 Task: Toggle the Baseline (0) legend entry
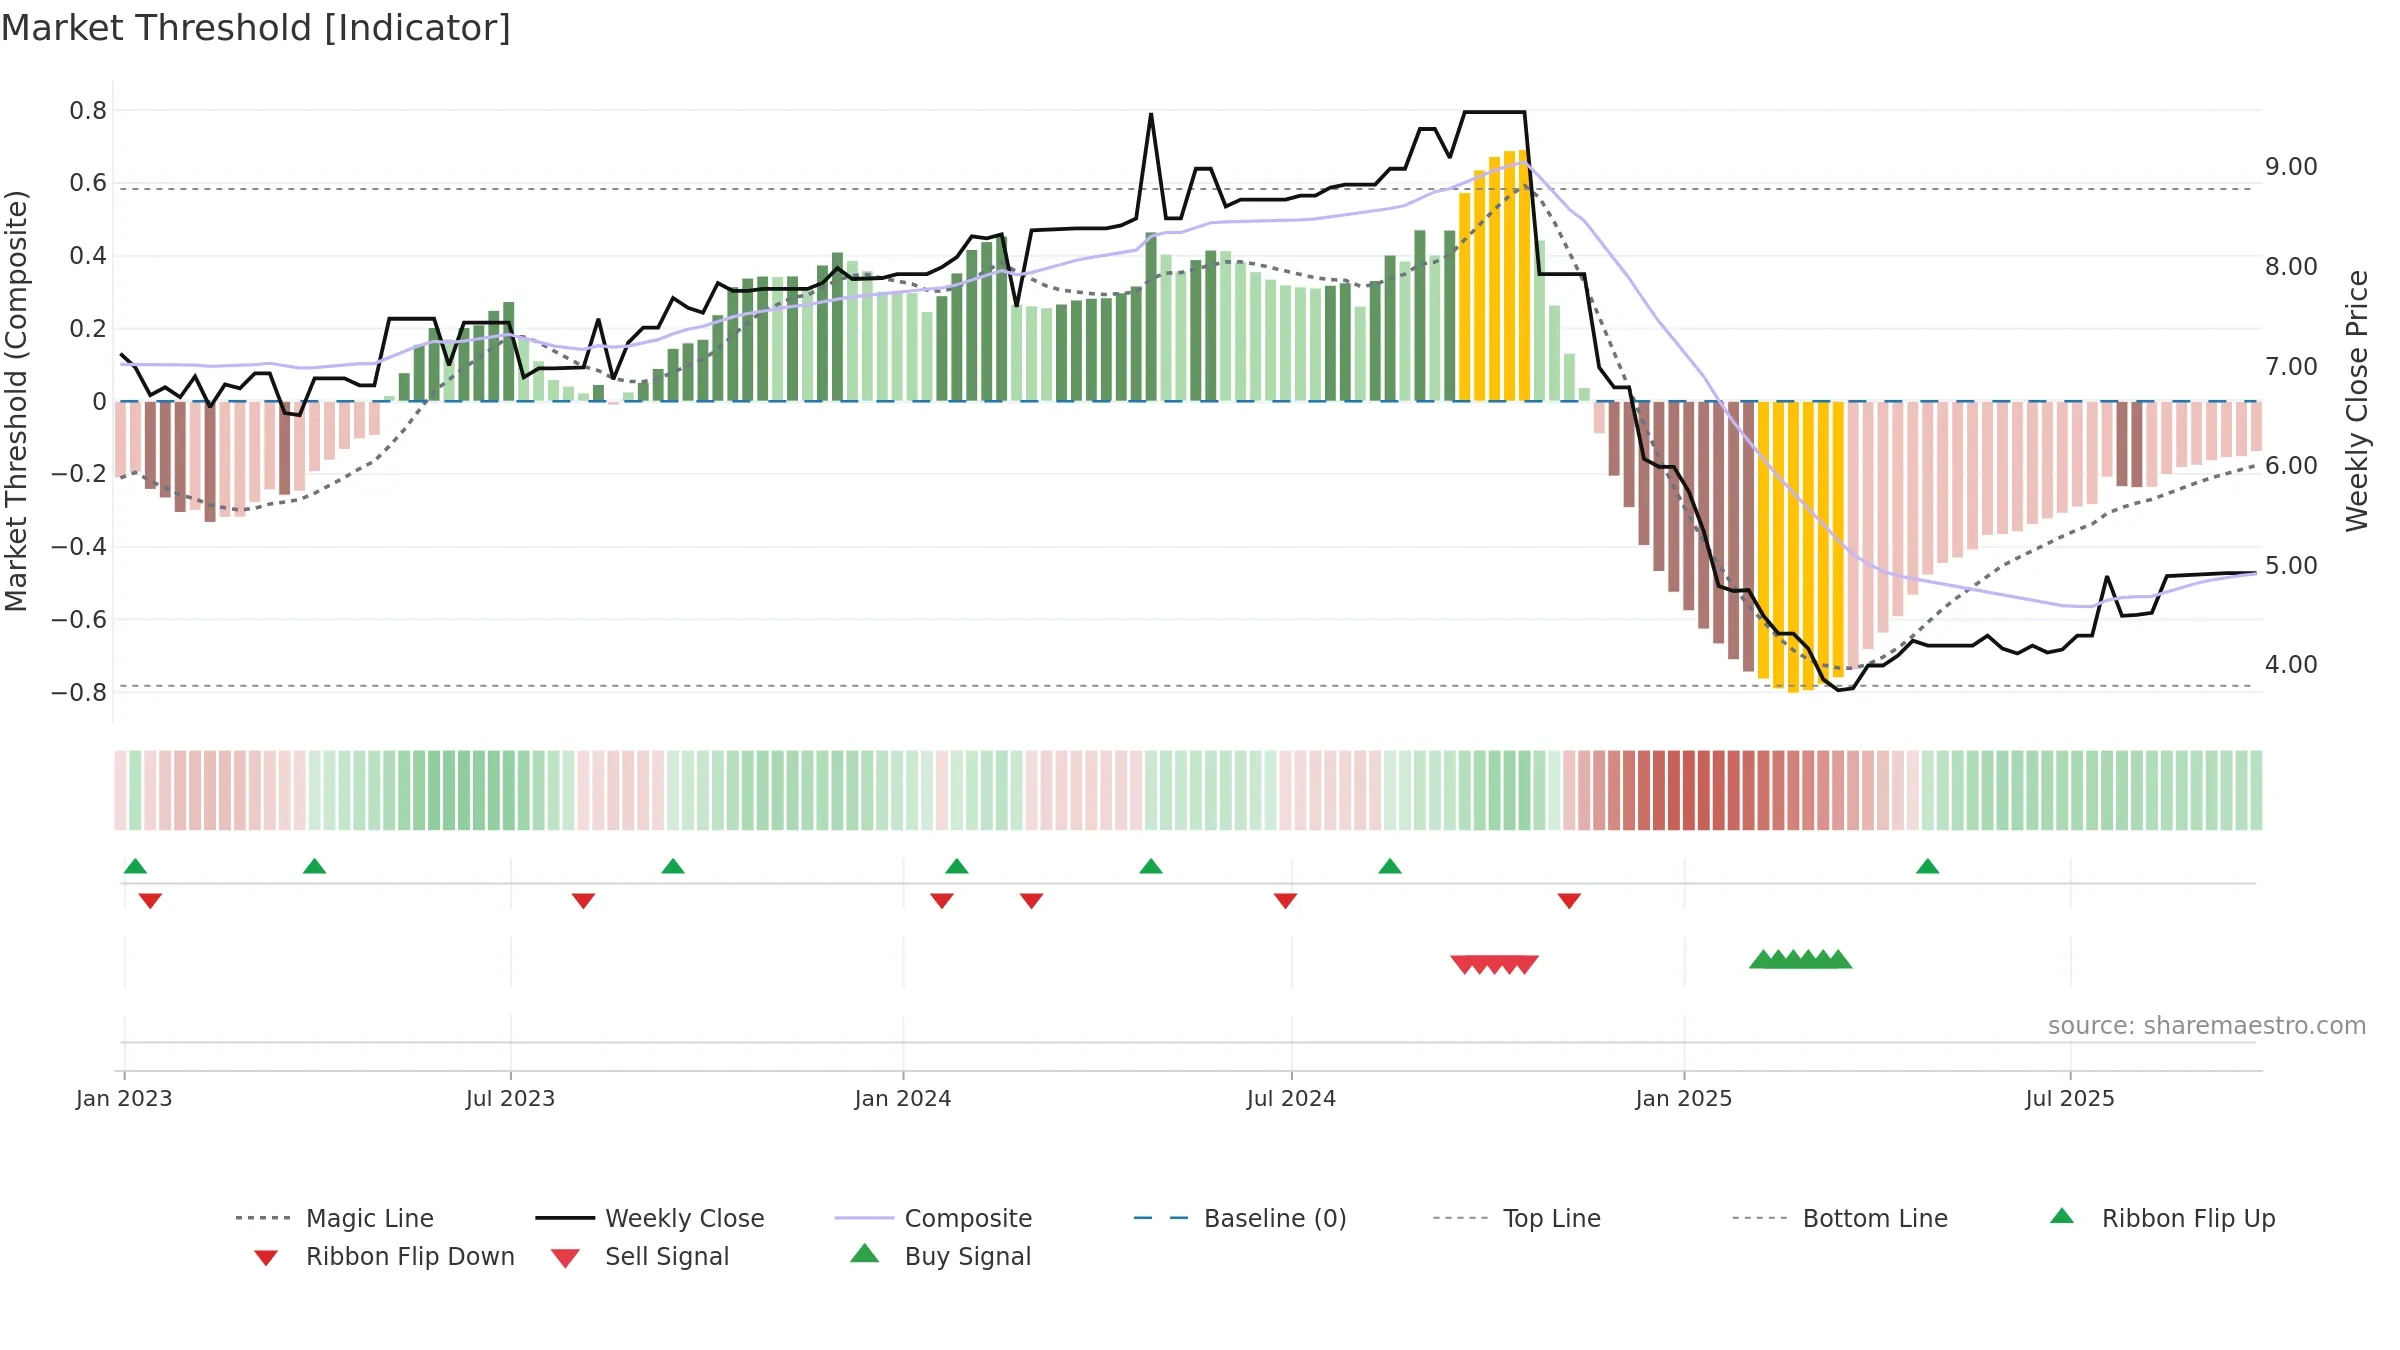[1240, 1218]
